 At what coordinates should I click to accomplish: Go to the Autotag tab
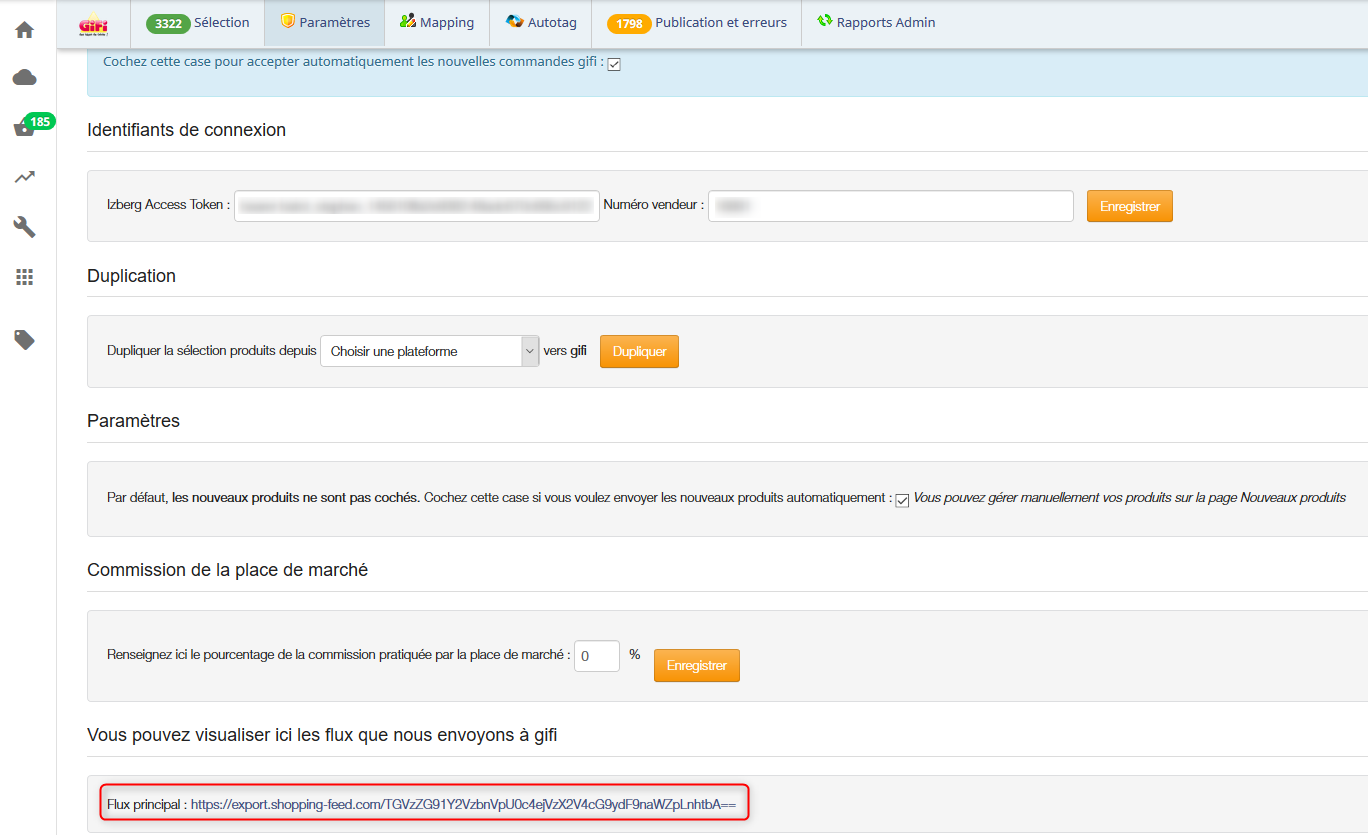[541, 23]
